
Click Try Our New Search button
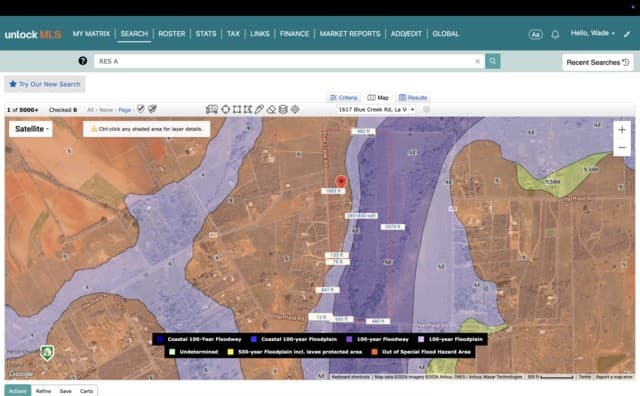(x=45, y=84)
